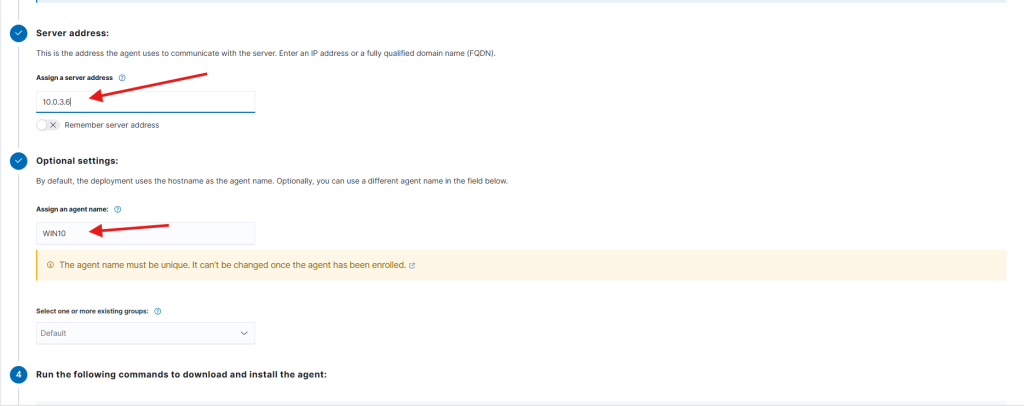Click the Run the following commands heading

[x=181, y=375]
